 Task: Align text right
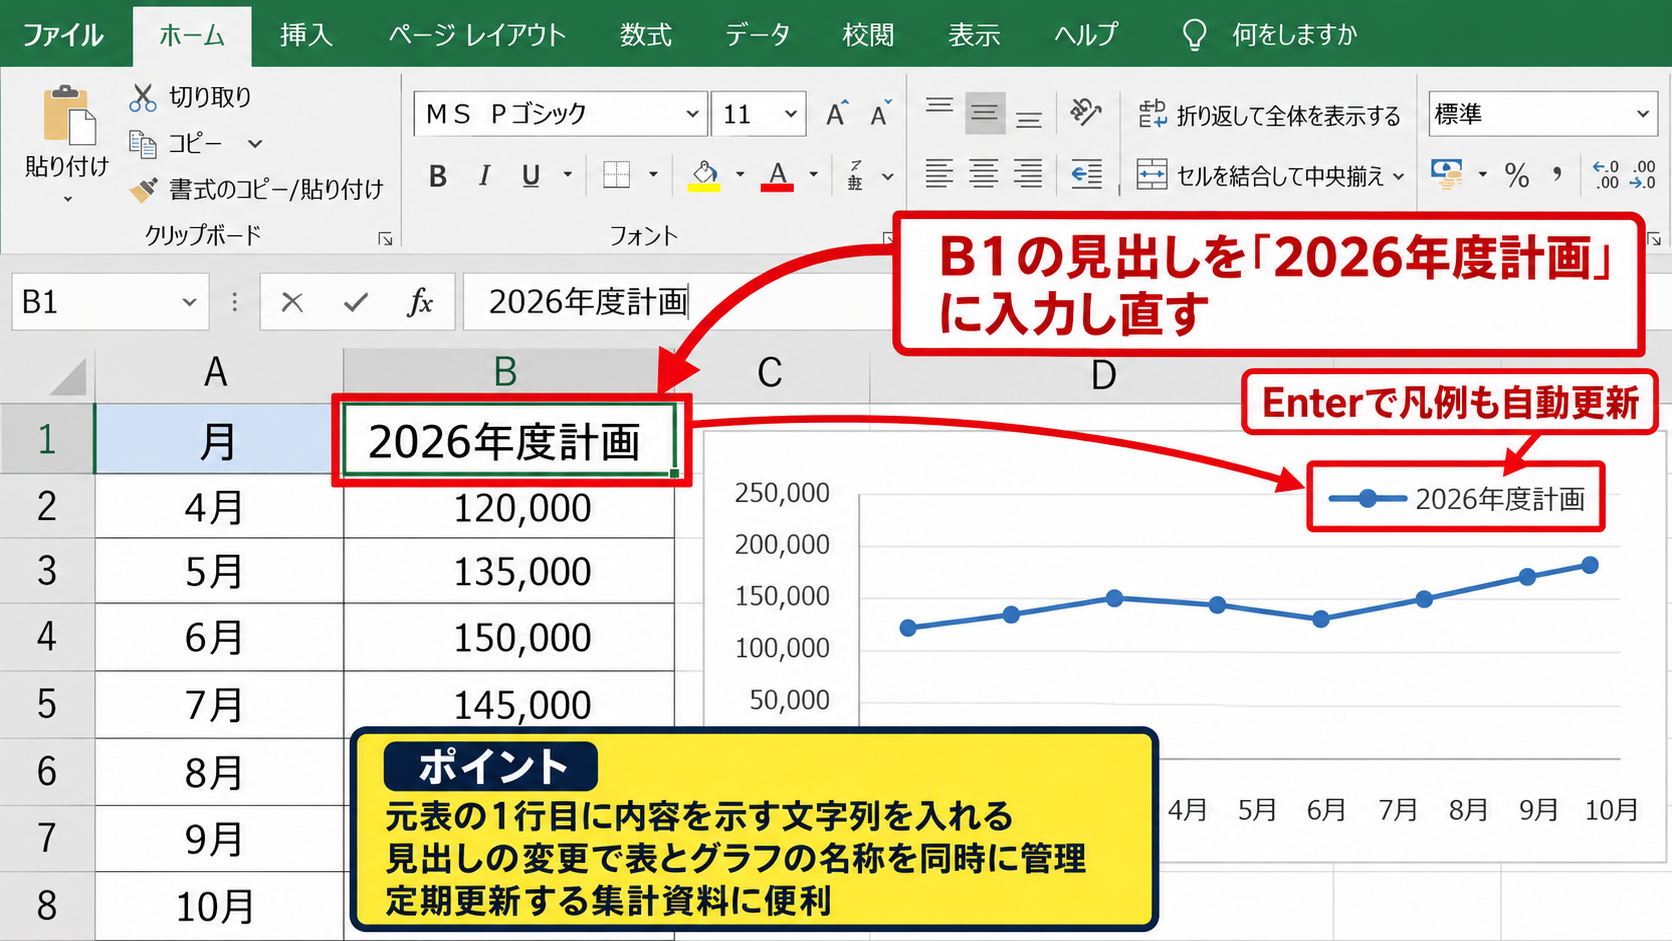(x=1029, y=174)
